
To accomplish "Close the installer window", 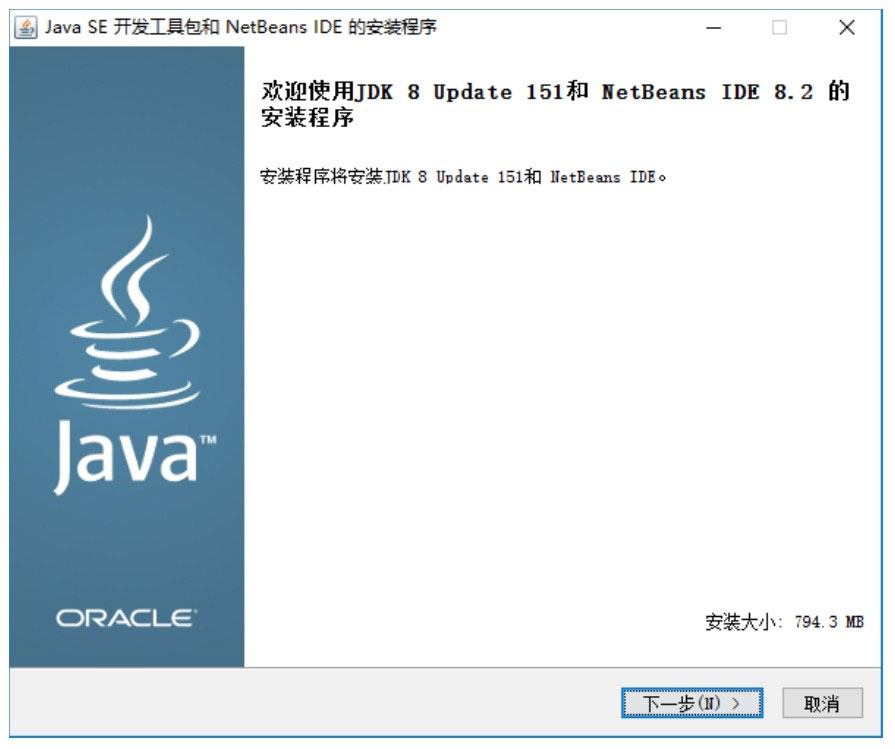I will [847, 27].
